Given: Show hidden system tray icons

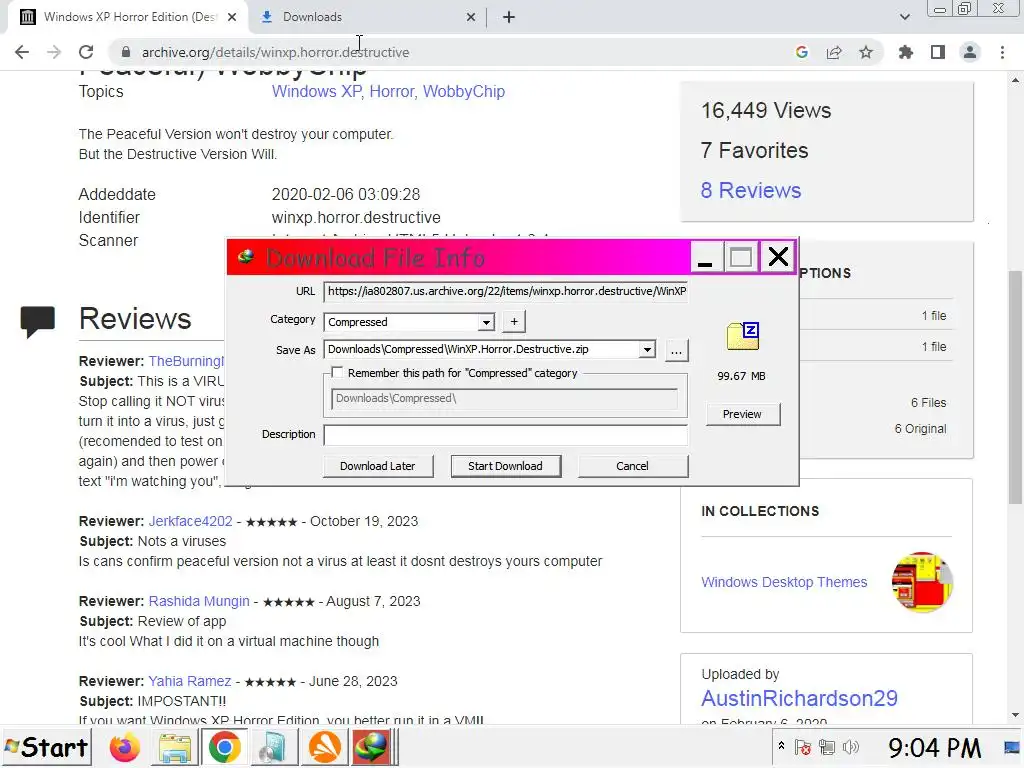Looking at the screenshot, I should pos(781,746).
